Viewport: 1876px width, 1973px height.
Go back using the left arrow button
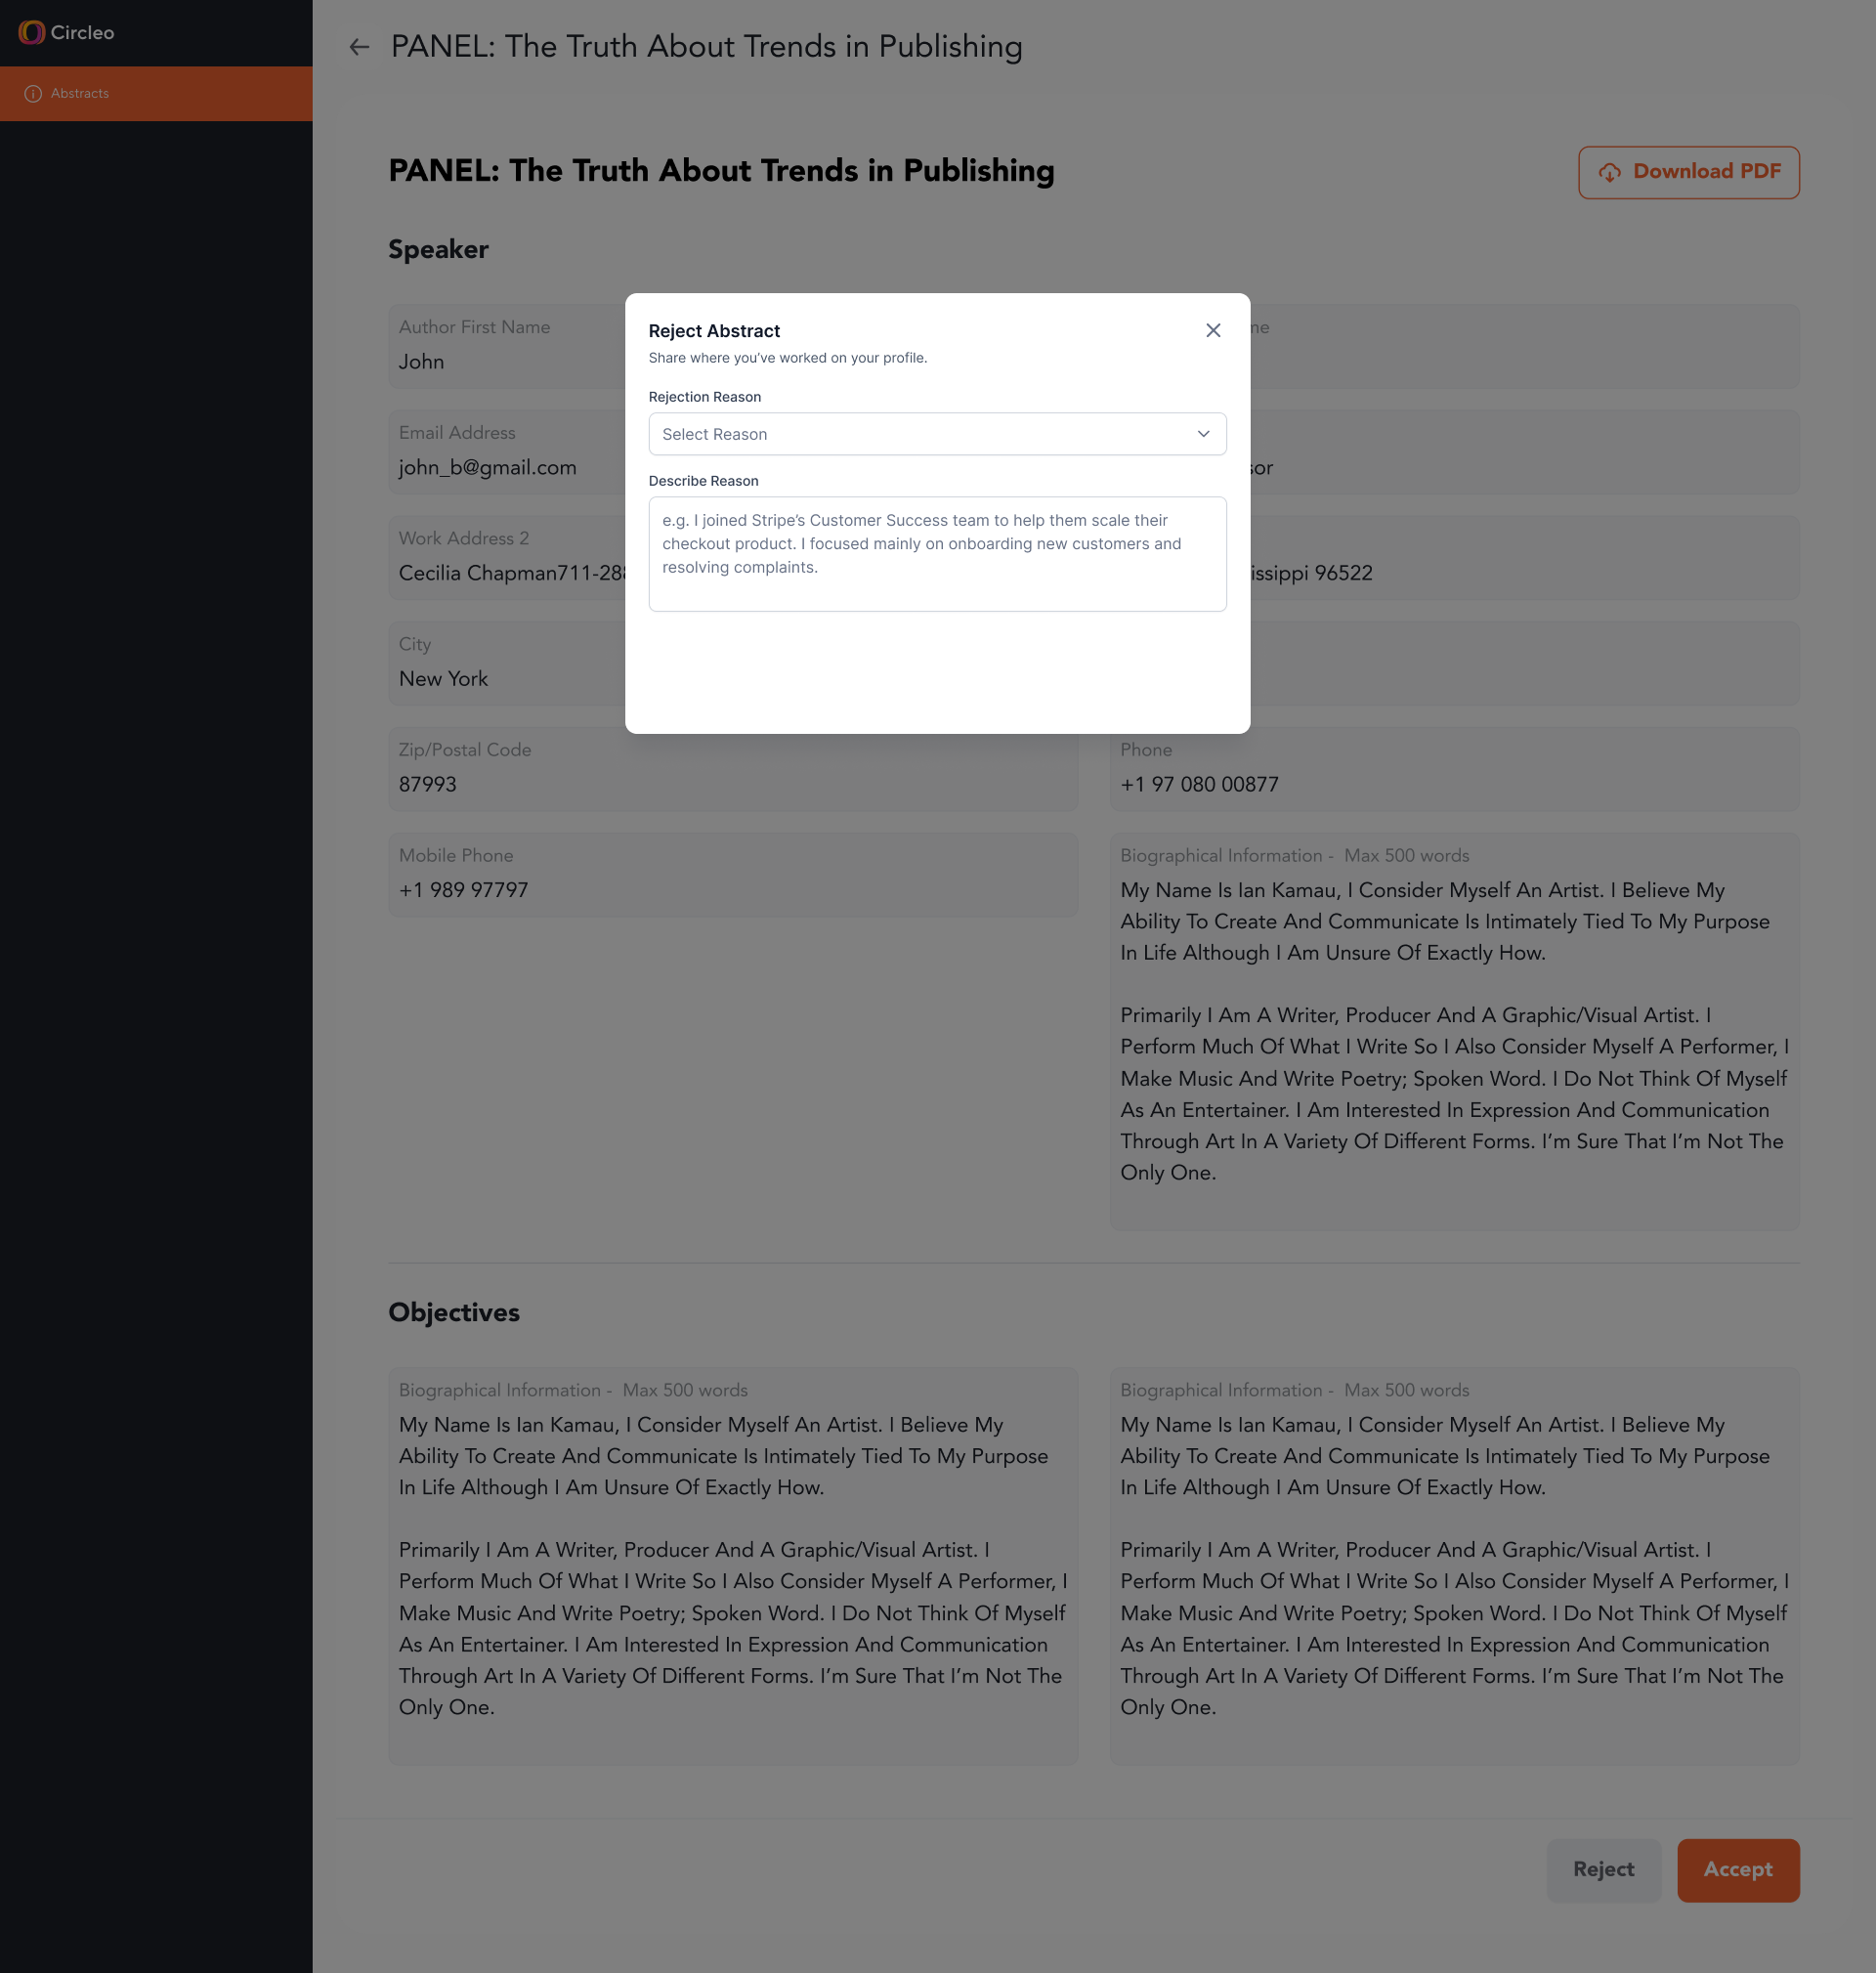(359, 47)
